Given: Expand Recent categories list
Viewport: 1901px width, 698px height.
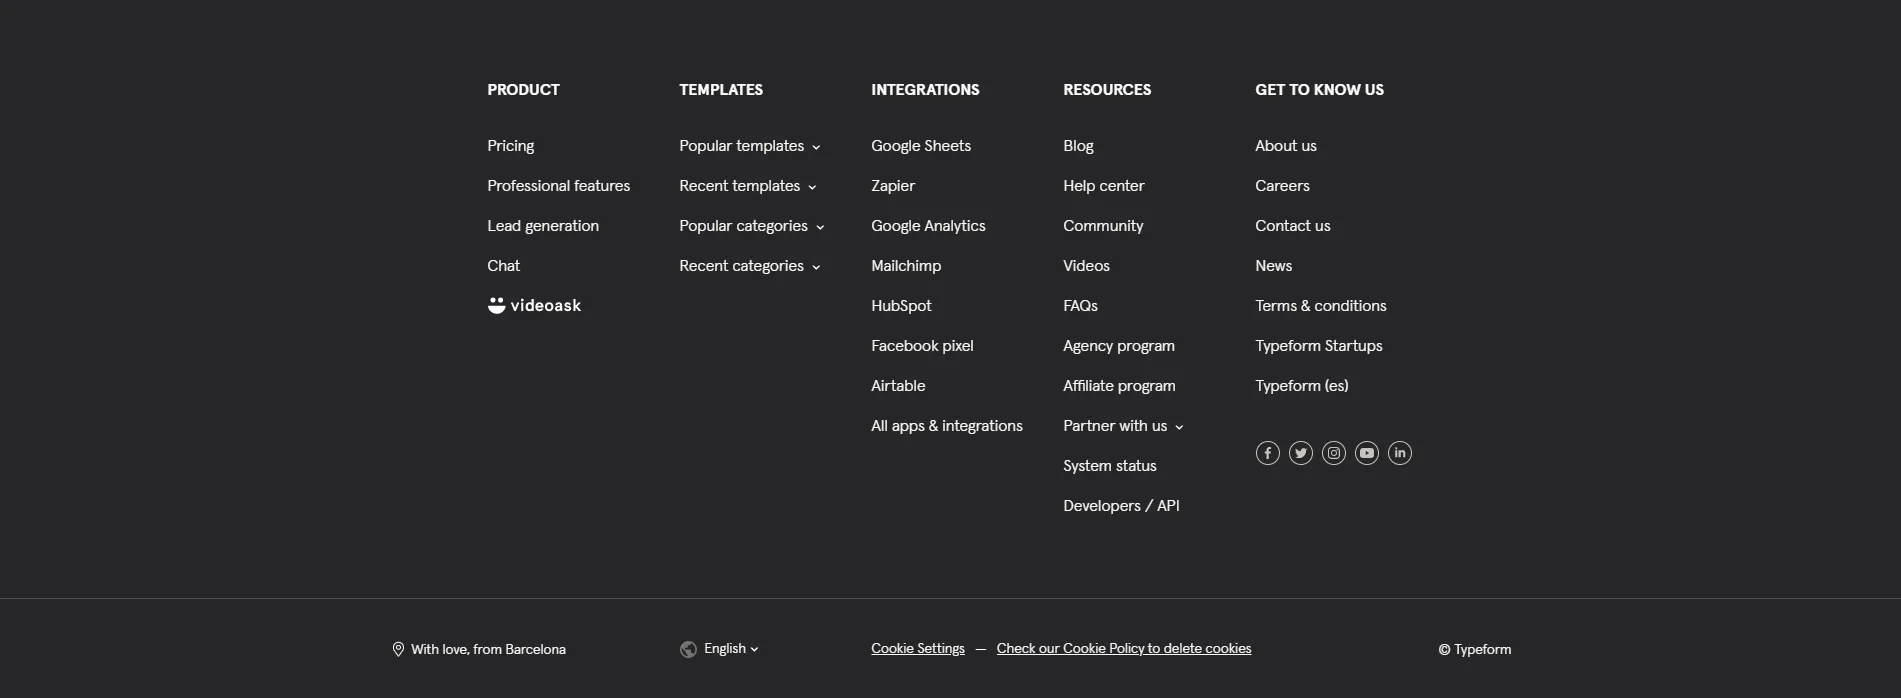Looking at the screenshot, I should click(x=750, y=266).
